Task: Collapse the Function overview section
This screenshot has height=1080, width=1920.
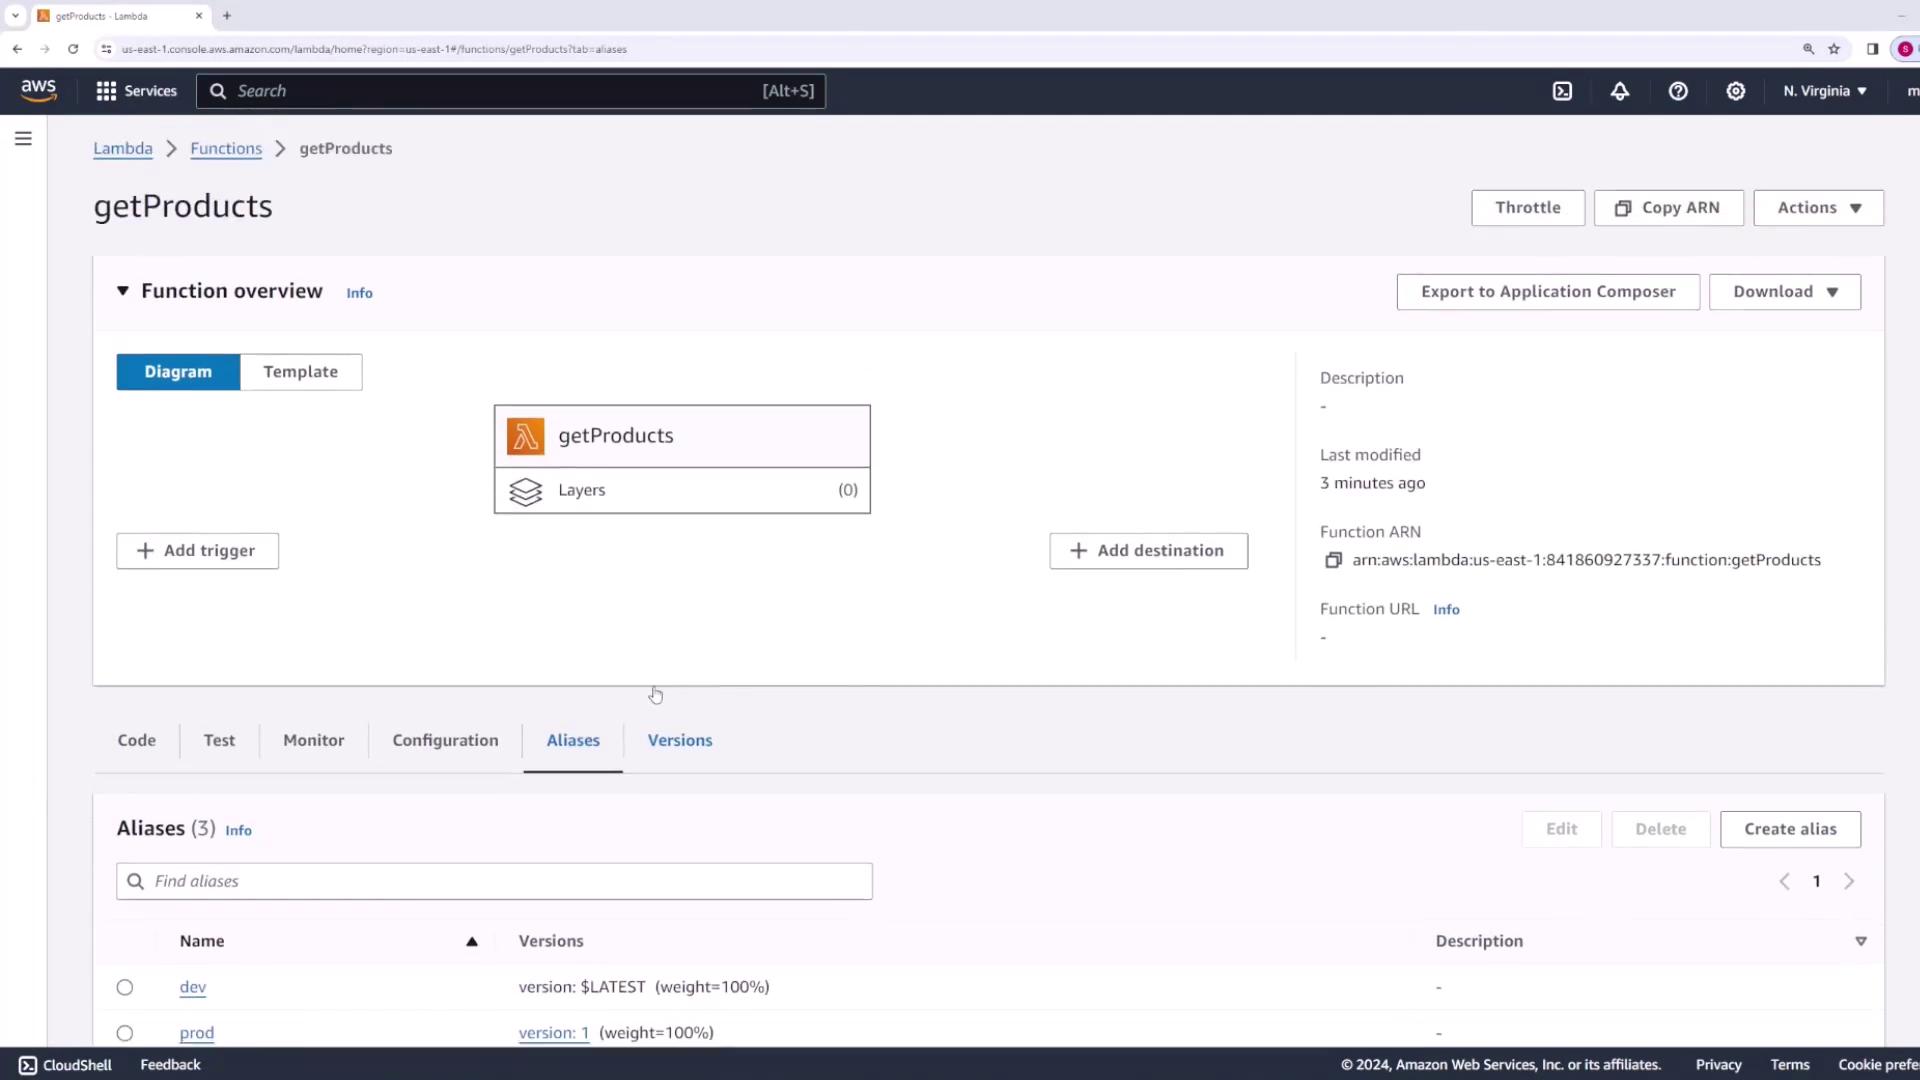Action: (x=123, y=291)
